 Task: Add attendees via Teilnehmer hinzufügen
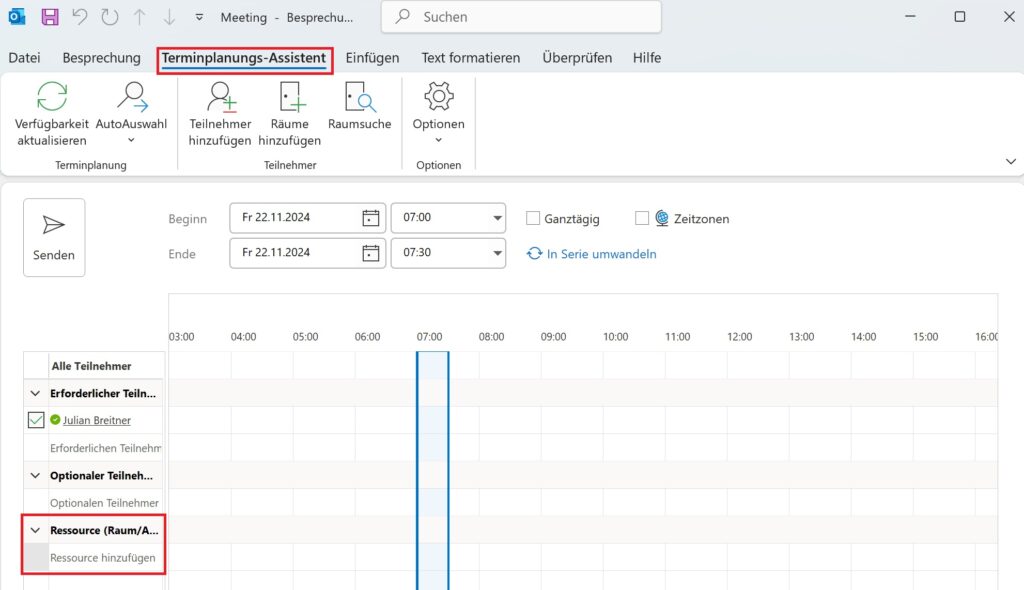pyautogui.click(x=220, y=114)
